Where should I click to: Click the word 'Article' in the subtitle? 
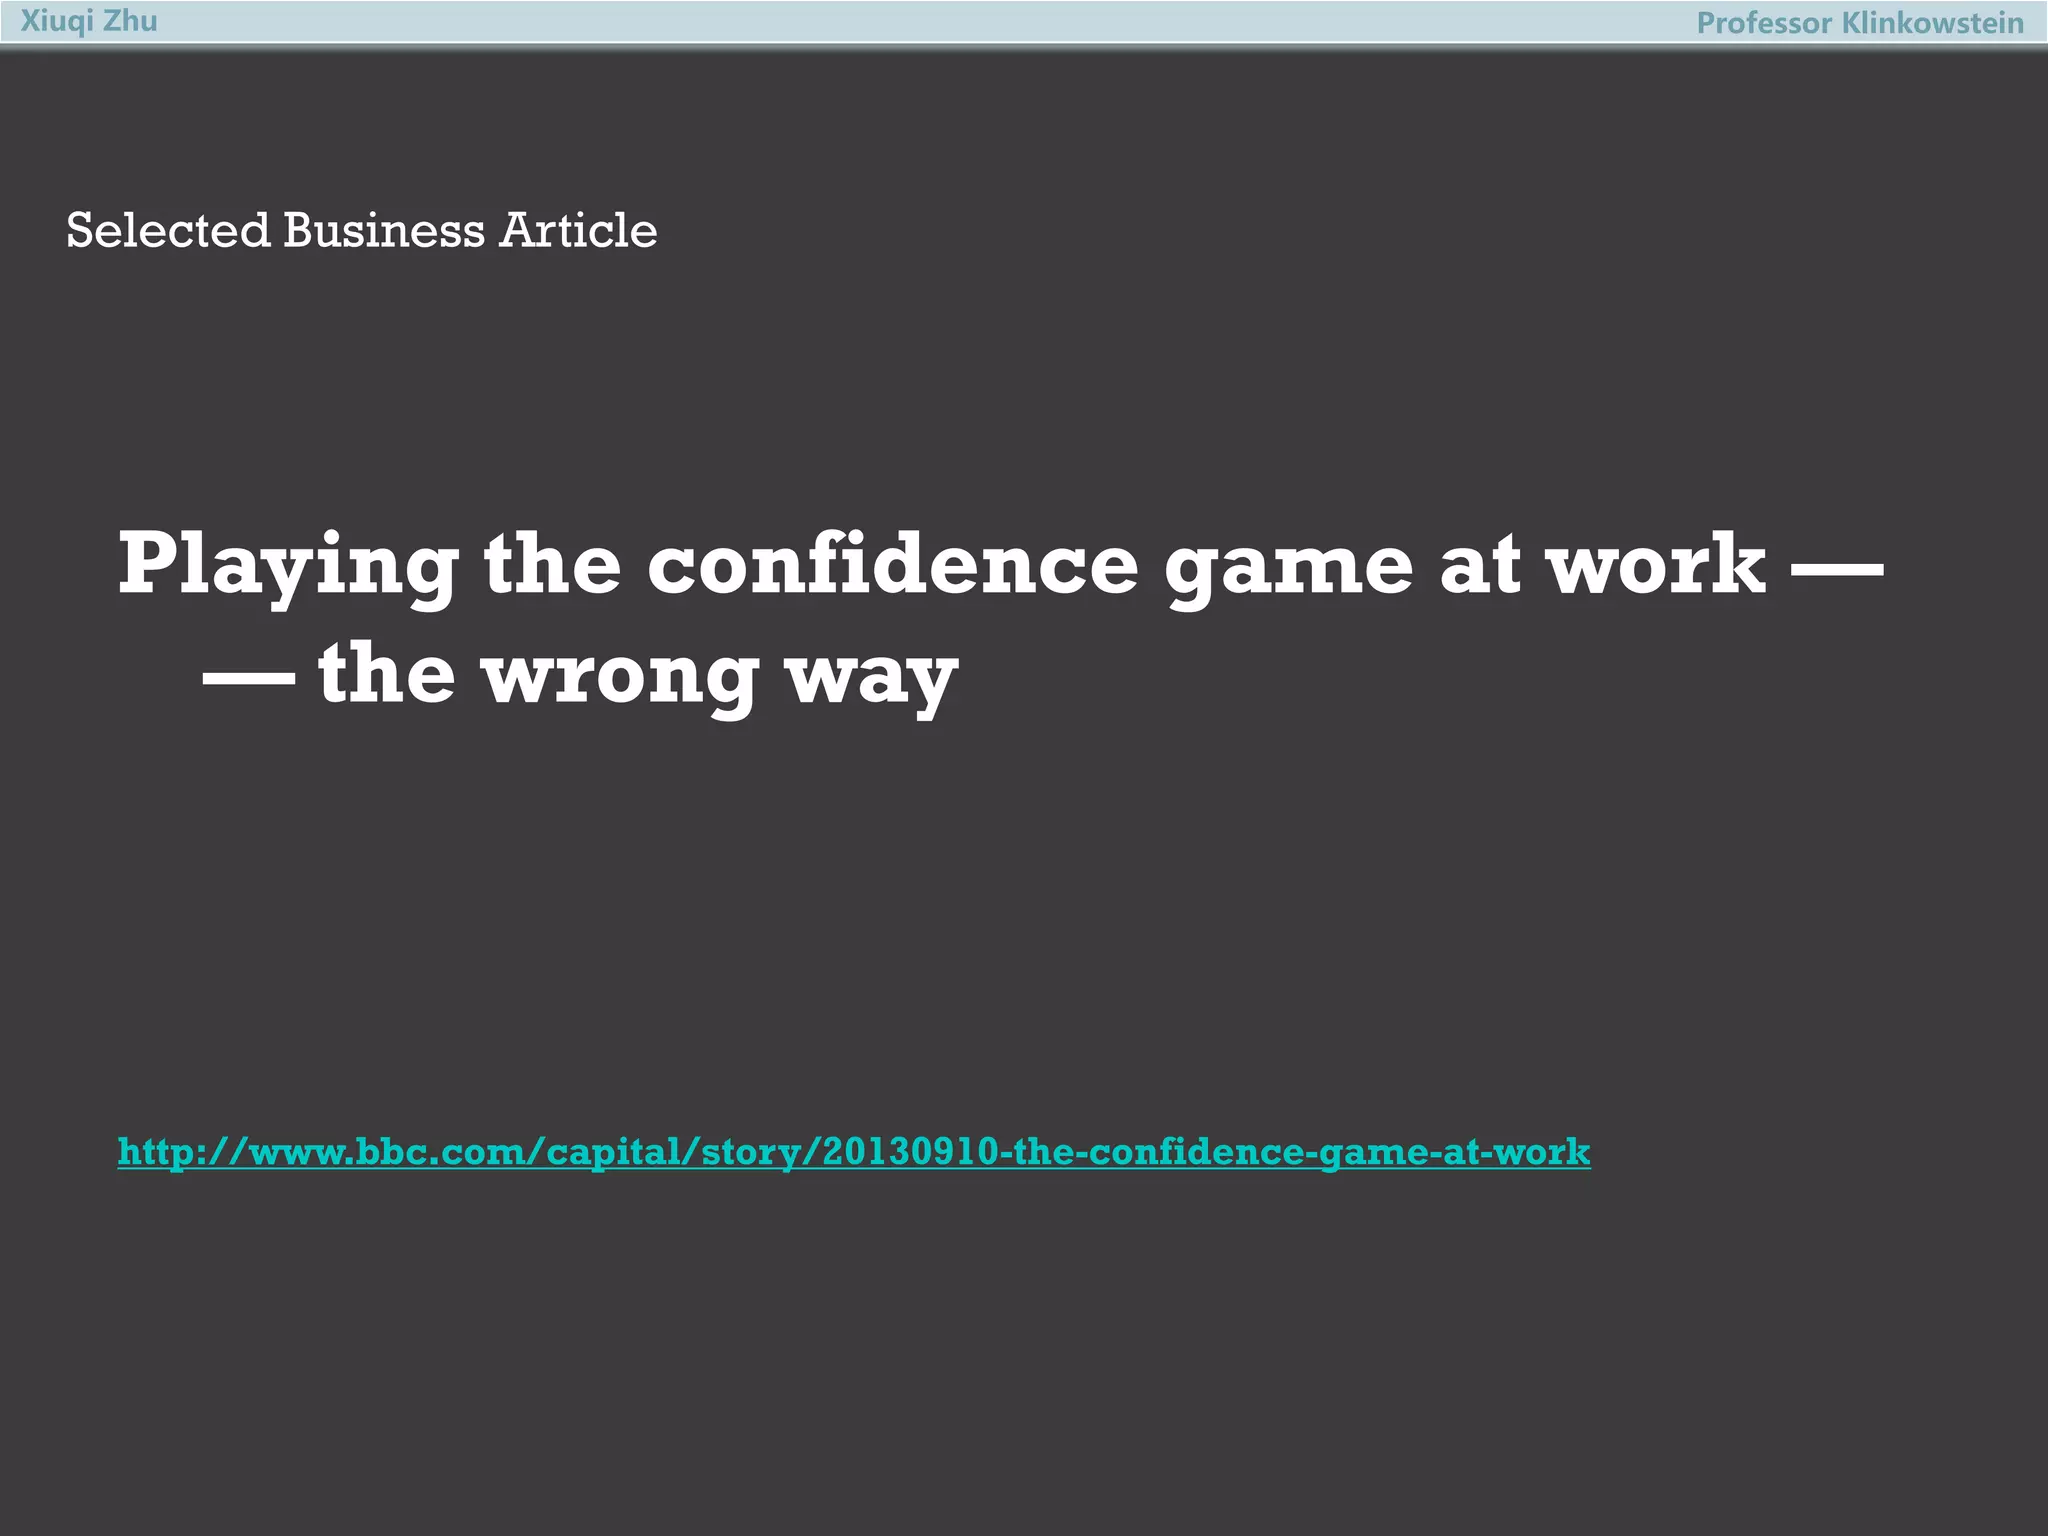click(578, 231)
